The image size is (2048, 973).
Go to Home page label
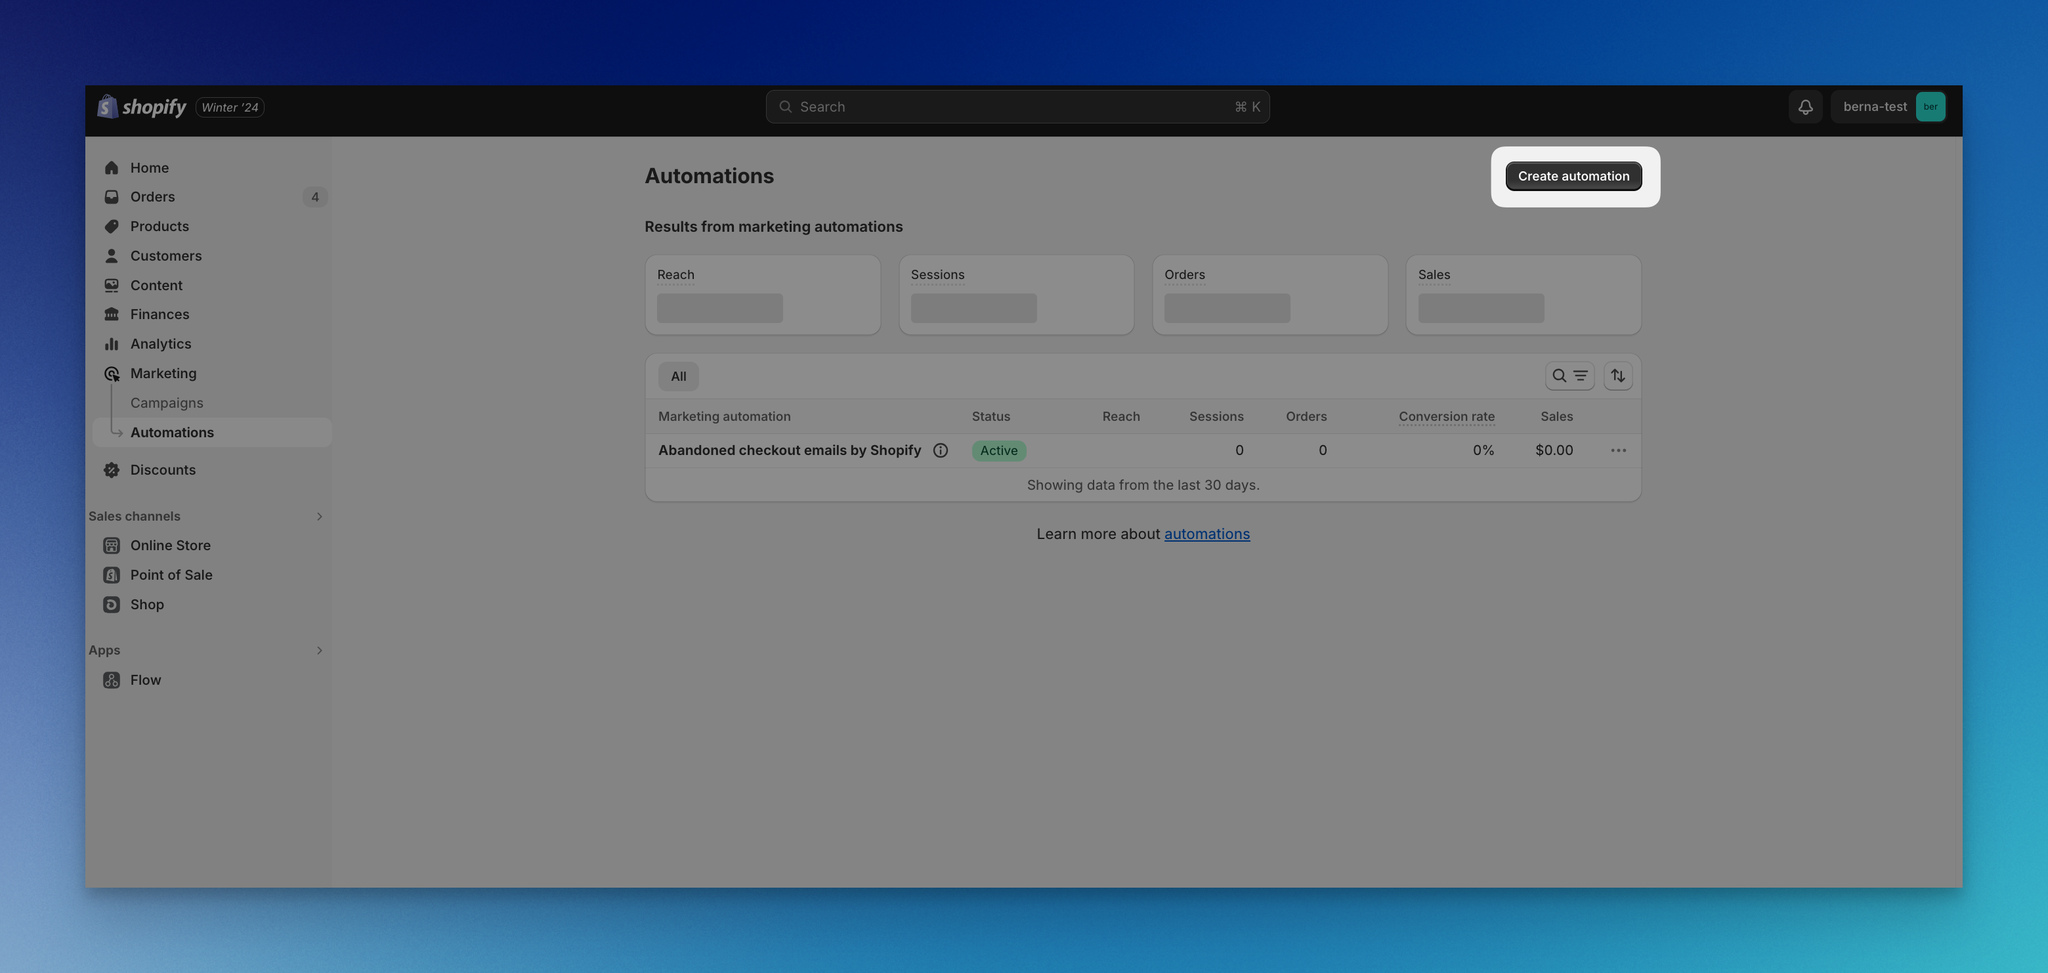[x=149, y=168]
